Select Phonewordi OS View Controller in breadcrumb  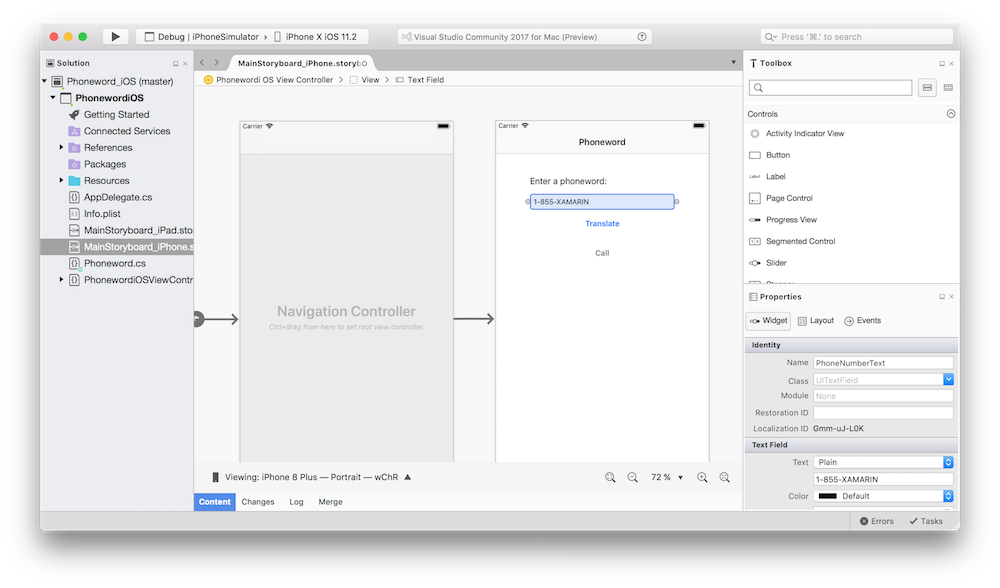[277, 79]
